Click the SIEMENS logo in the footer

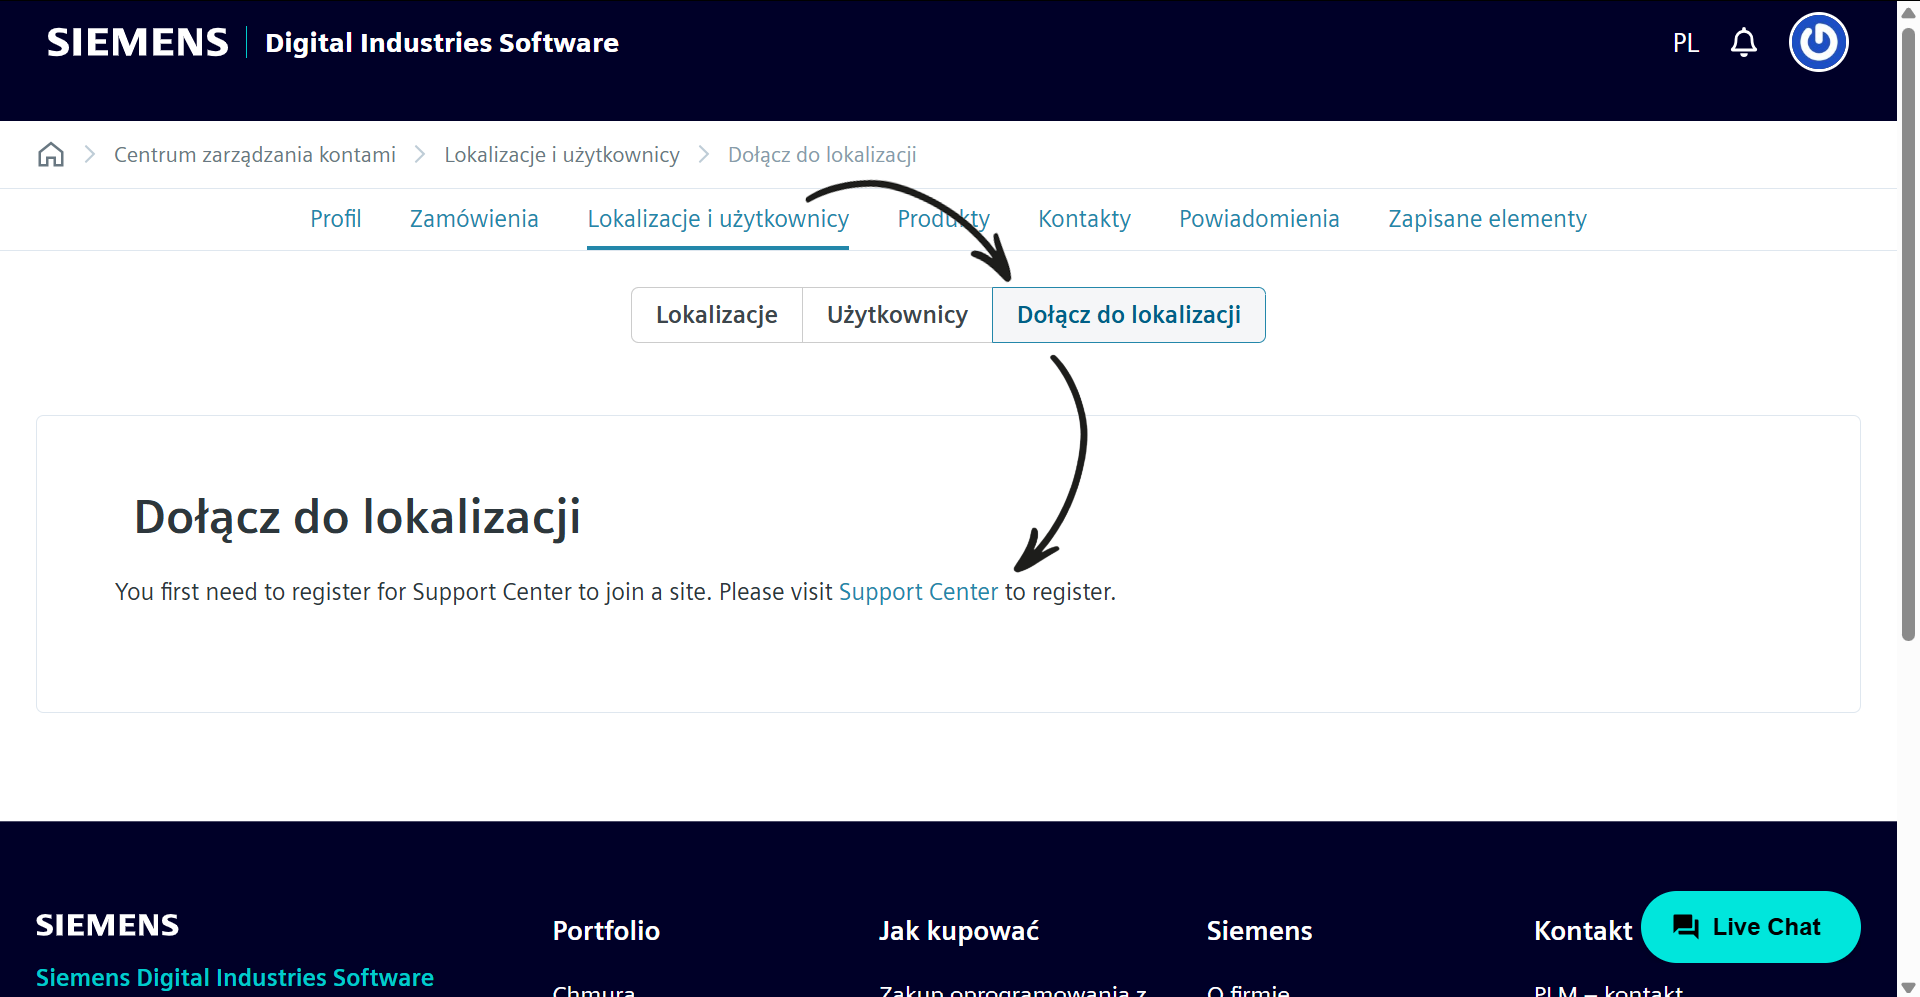click(108, 925)
